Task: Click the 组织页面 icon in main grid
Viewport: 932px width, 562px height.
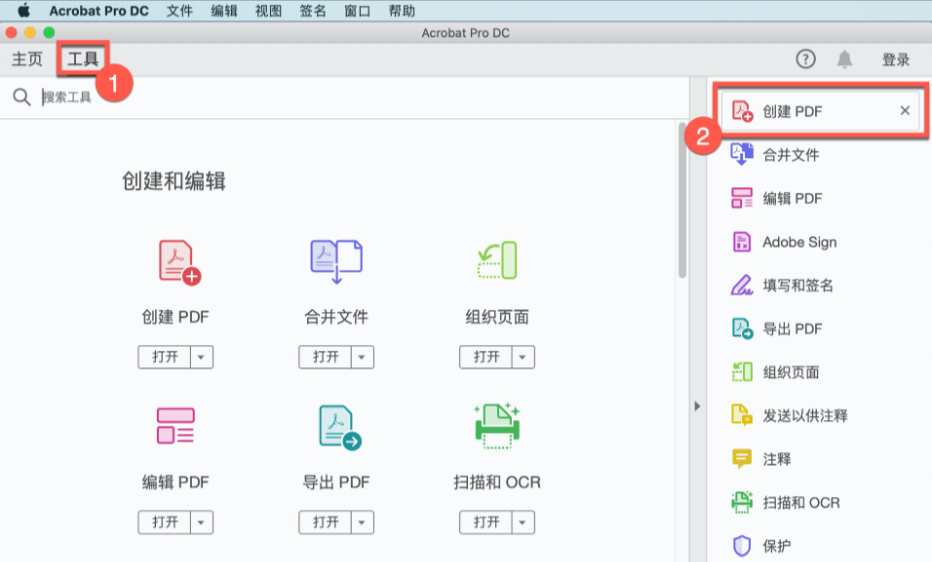Action: (x=497, y=260)
